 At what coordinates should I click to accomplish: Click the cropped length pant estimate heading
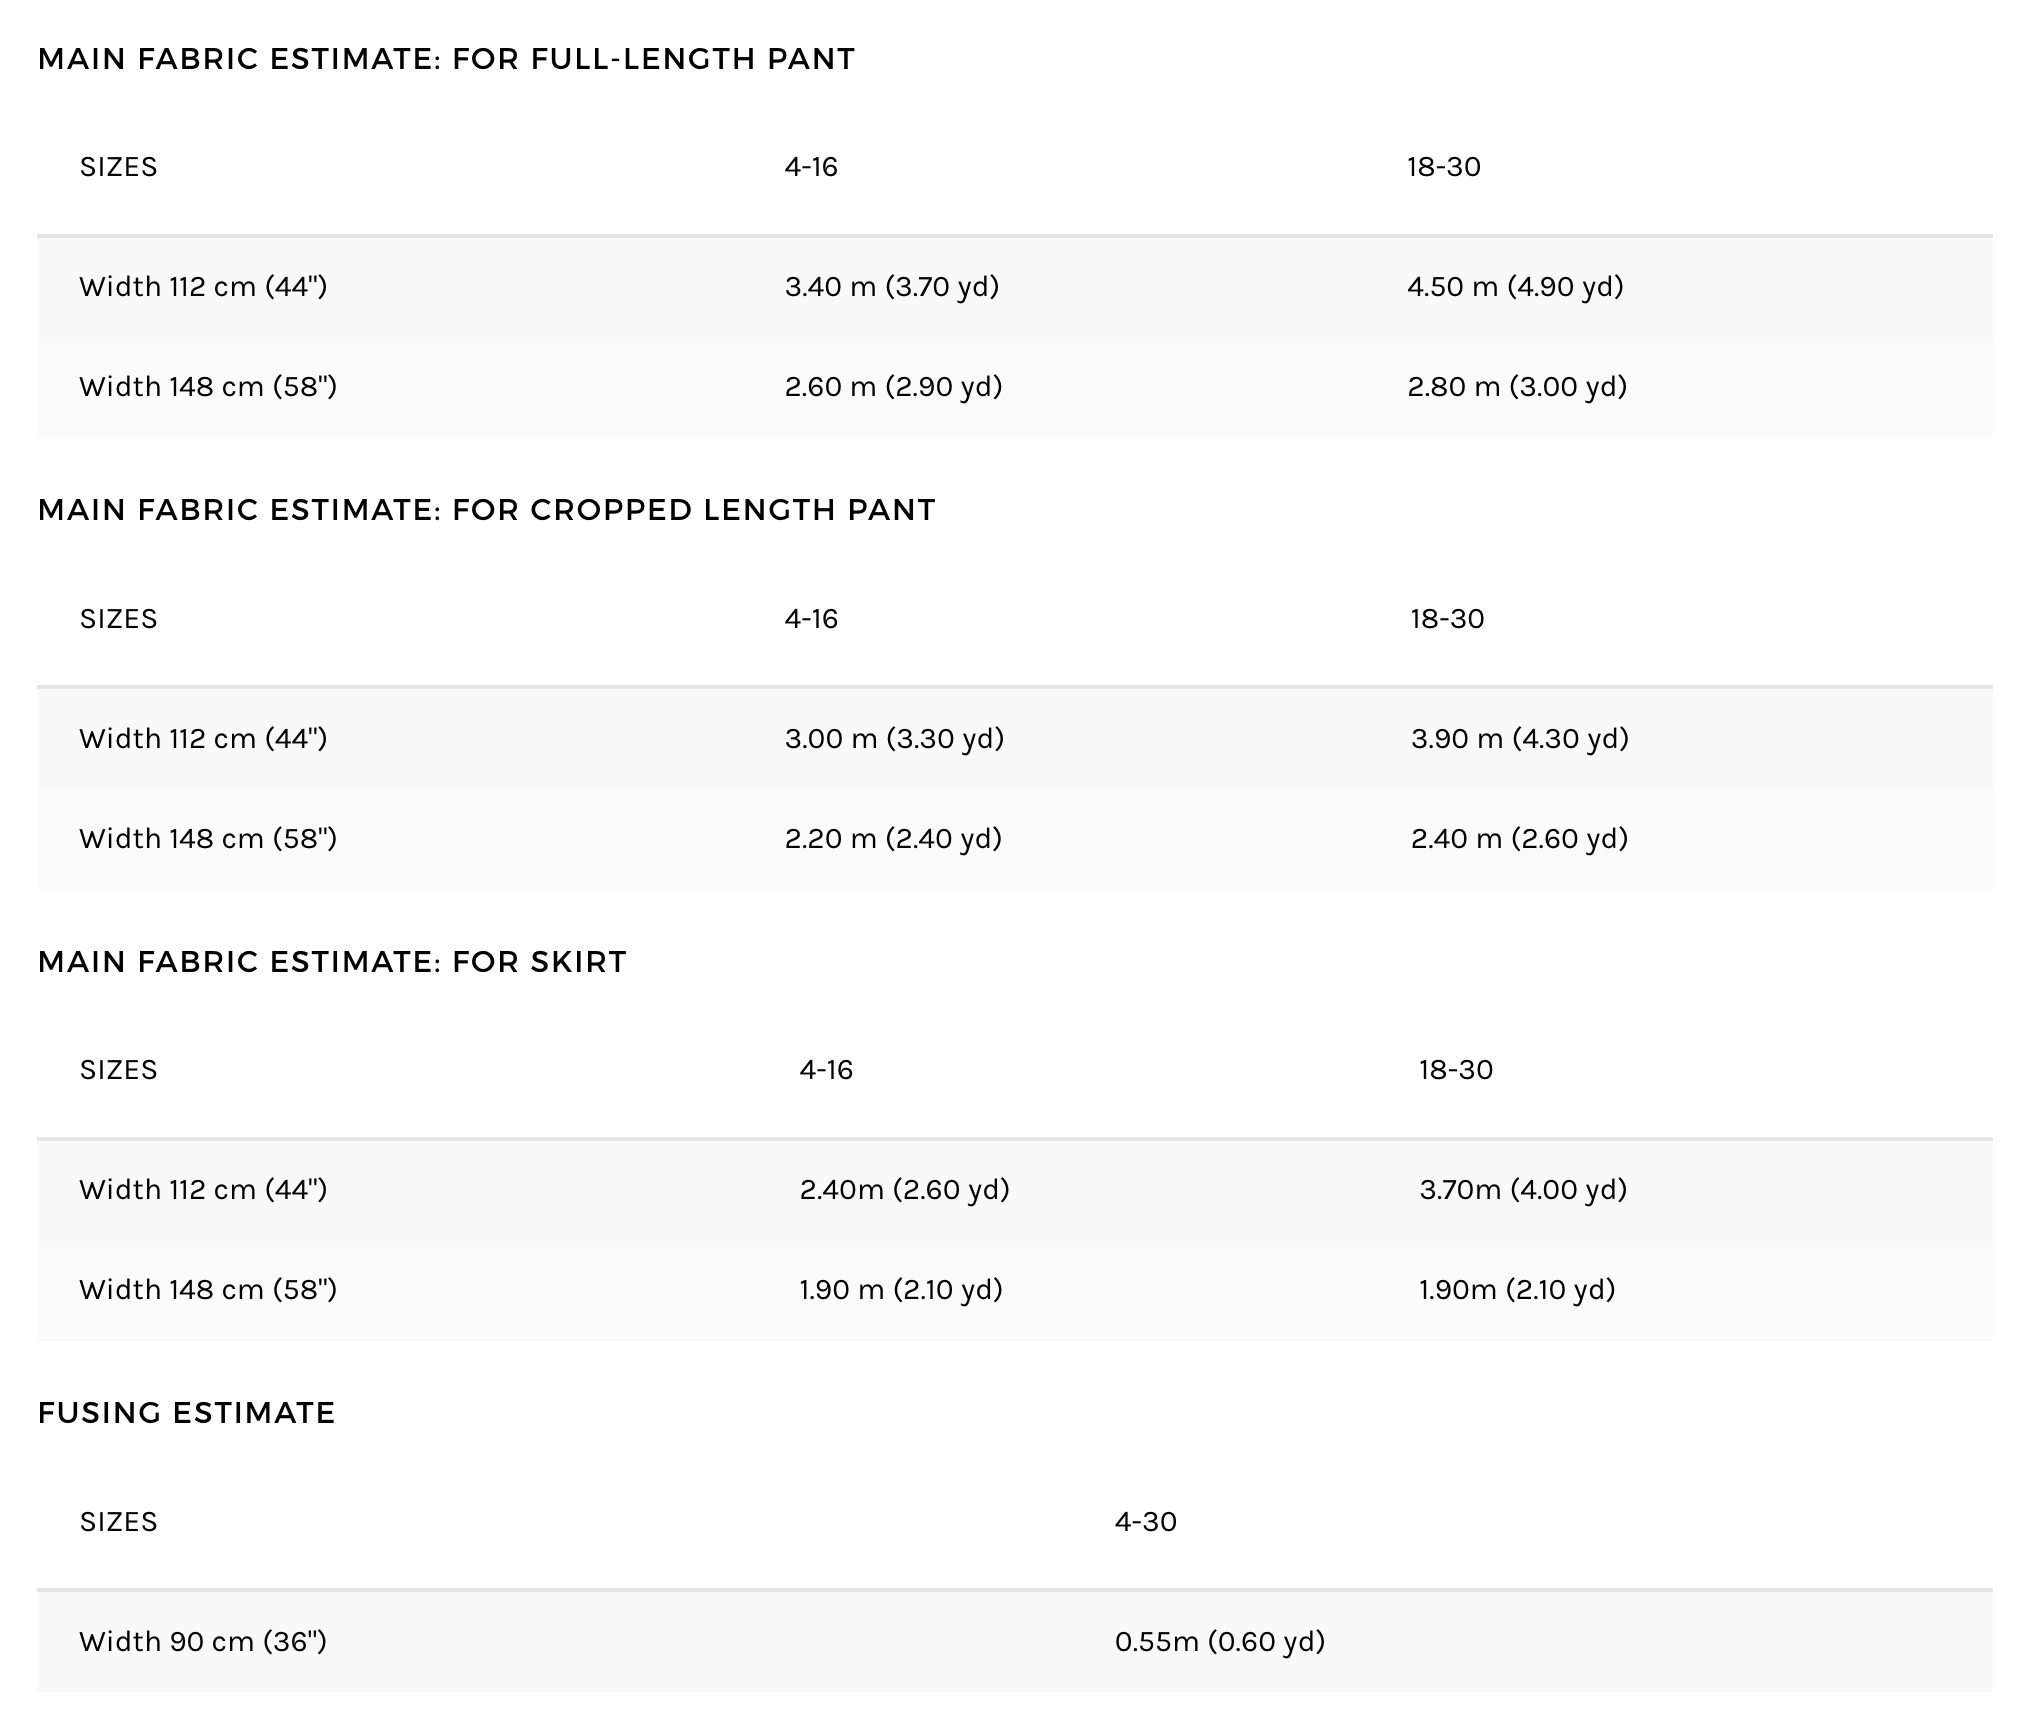[486, 510]
